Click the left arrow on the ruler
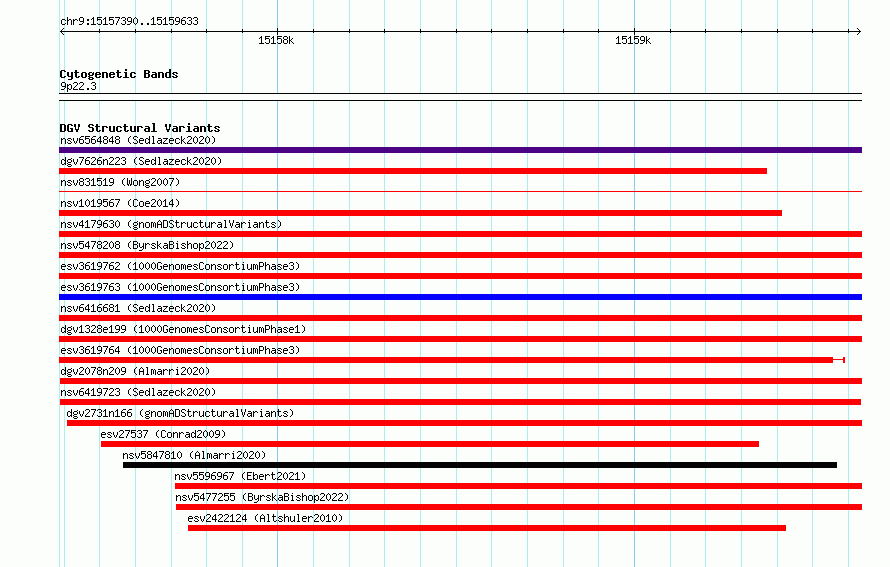Viewport: 890px width, 567px height. click(62, 32)
